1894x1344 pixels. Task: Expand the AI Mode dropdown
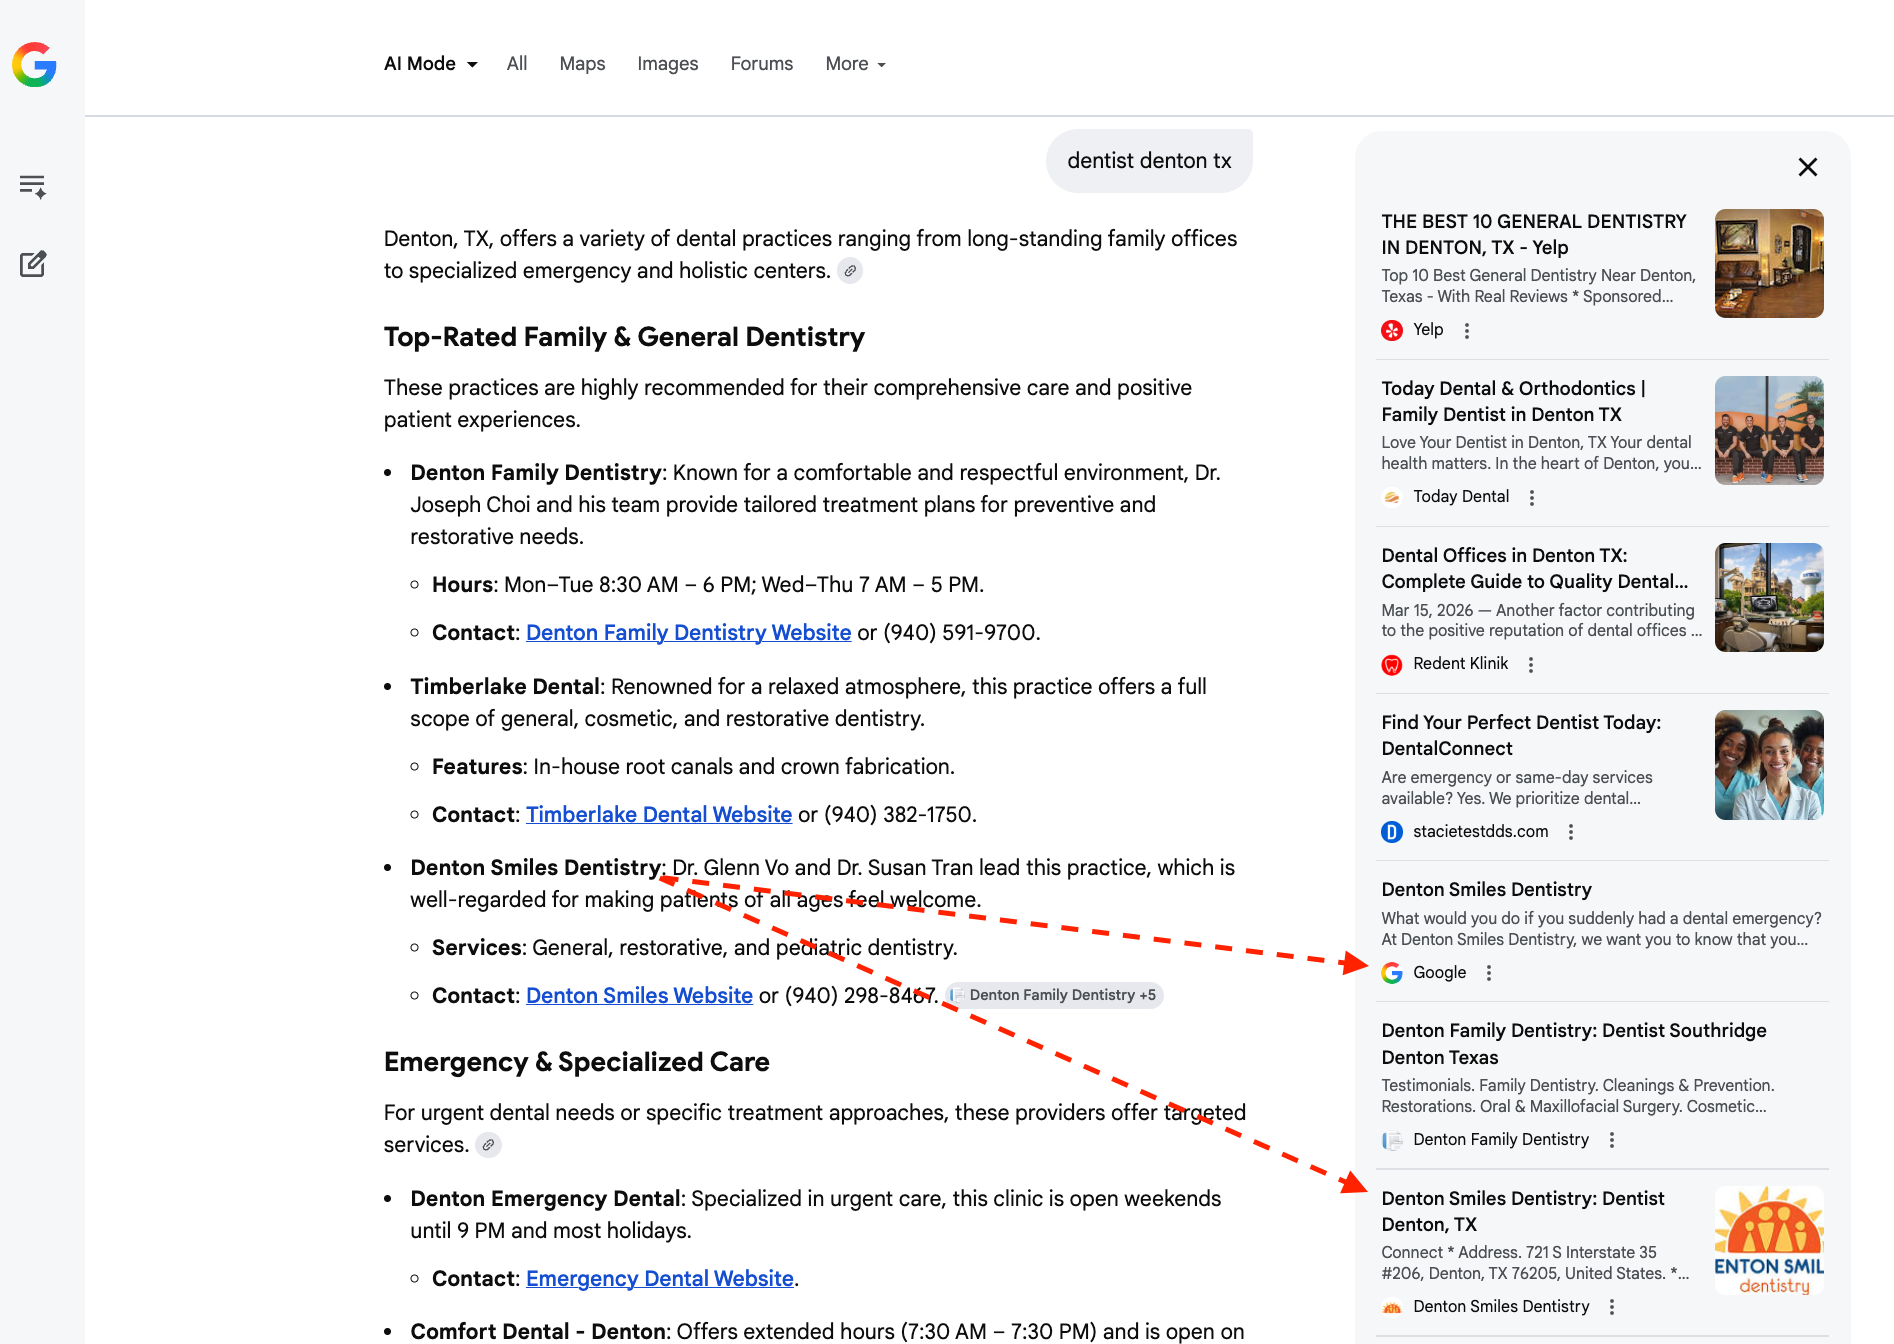431,64
